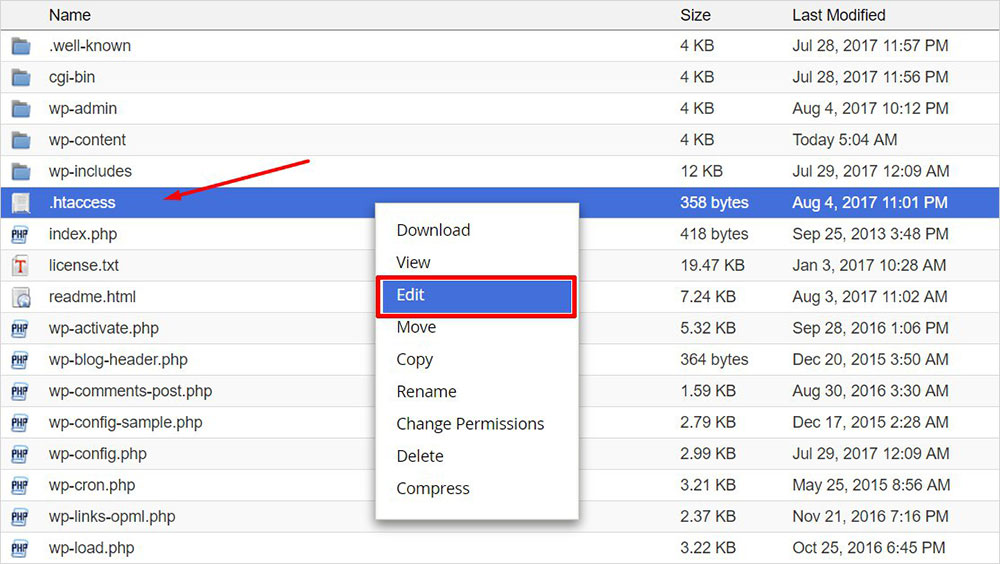Image resolution: width=1000 pixels, height=564 pixels.
Task: Click Delete in the context menu
Action: pos(420,456)
